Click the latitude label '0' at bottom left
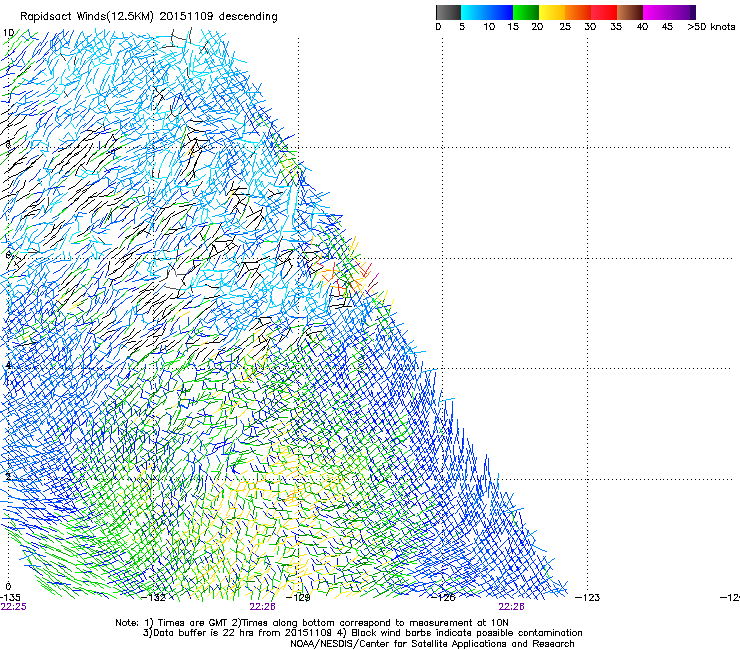This screenshot has width=740, height=650. [x=8, y=587]
